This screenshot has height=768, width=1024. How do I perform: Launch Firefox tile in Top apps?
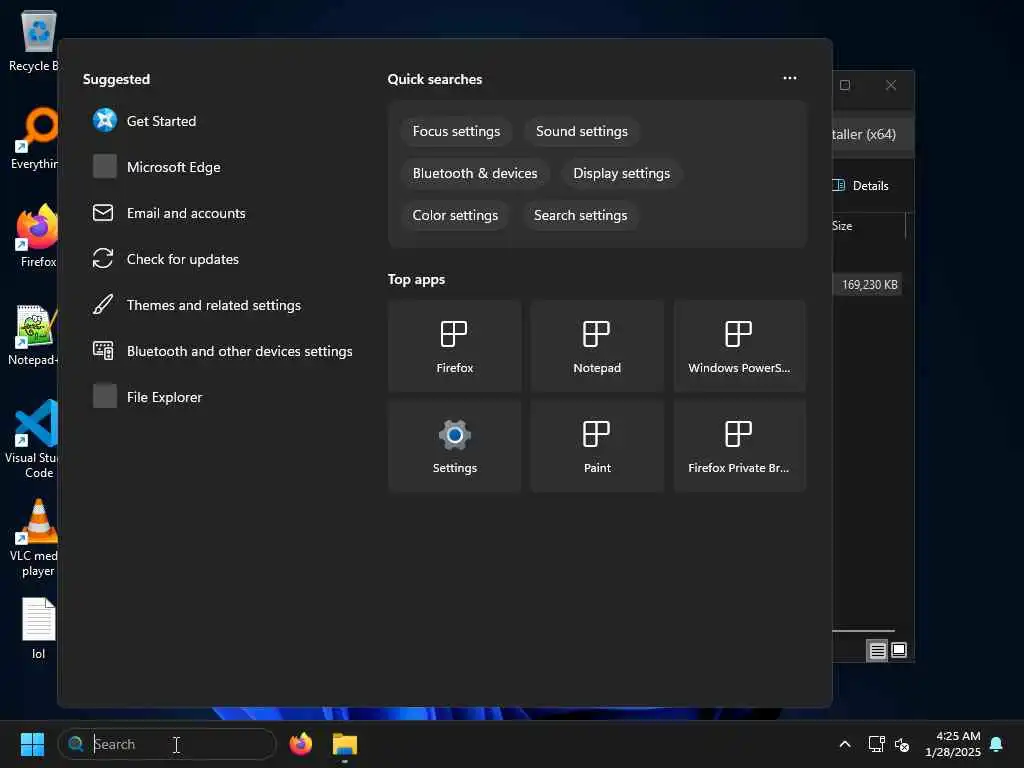click(455, 346)
